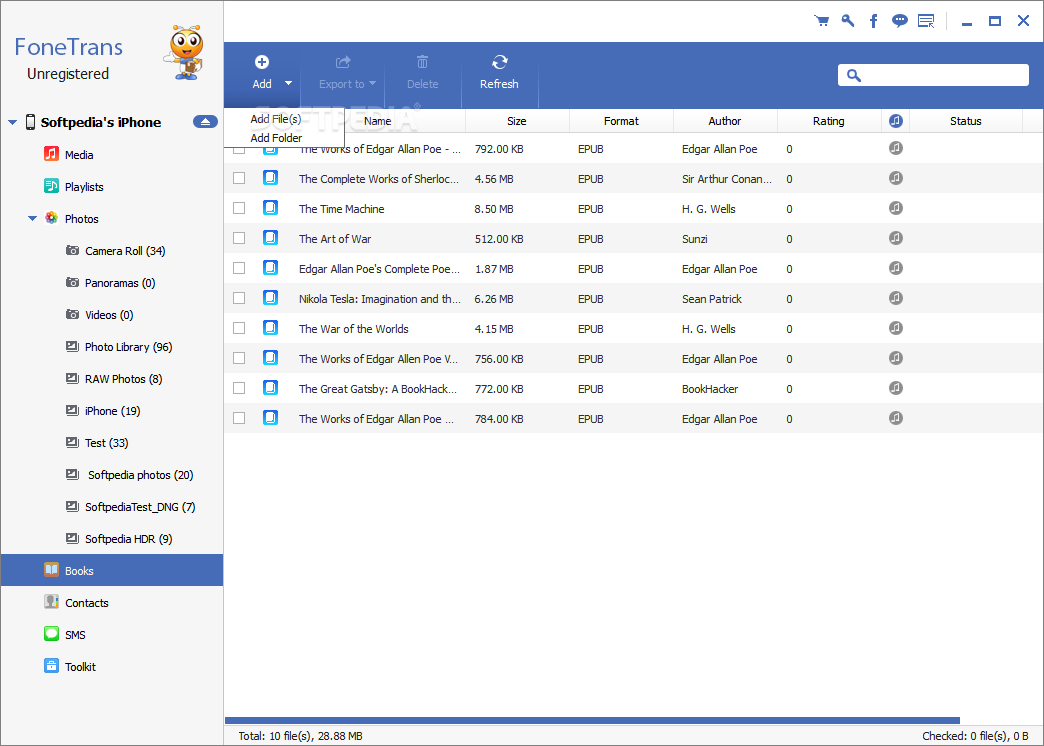The width and height of the screenshot is (1044, 746).
Task: Click the book icon for The War of the Worlds
Action: (270, 328)
